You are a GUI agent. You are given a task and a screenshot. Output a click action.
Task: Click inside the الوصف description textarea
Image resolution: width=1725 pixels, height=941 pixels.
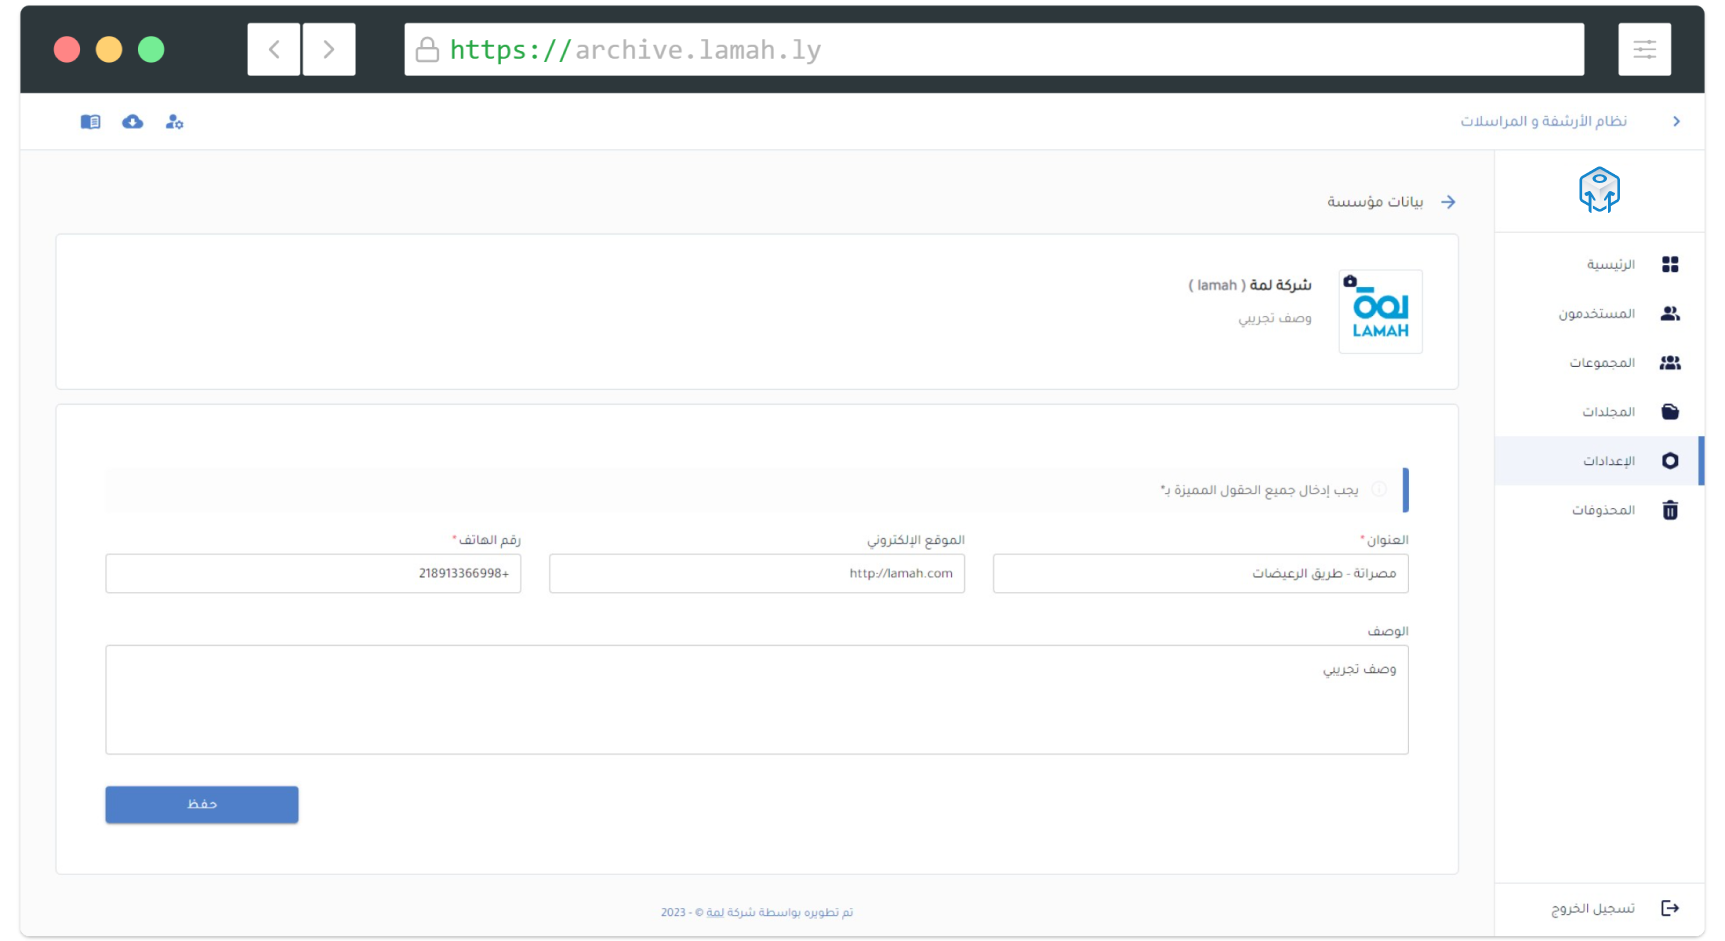(x=756, y=700)
